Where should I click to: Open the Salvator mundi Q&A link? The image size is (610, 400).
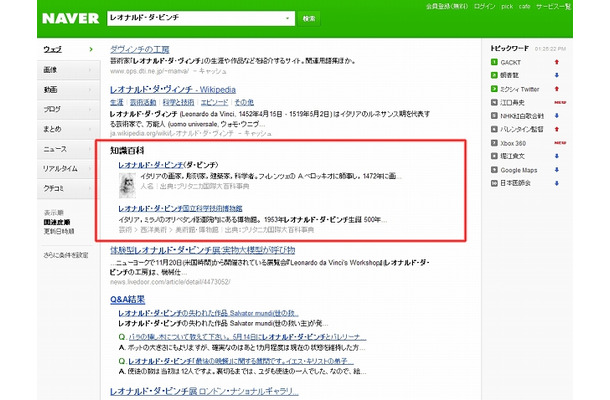point(209,313)
